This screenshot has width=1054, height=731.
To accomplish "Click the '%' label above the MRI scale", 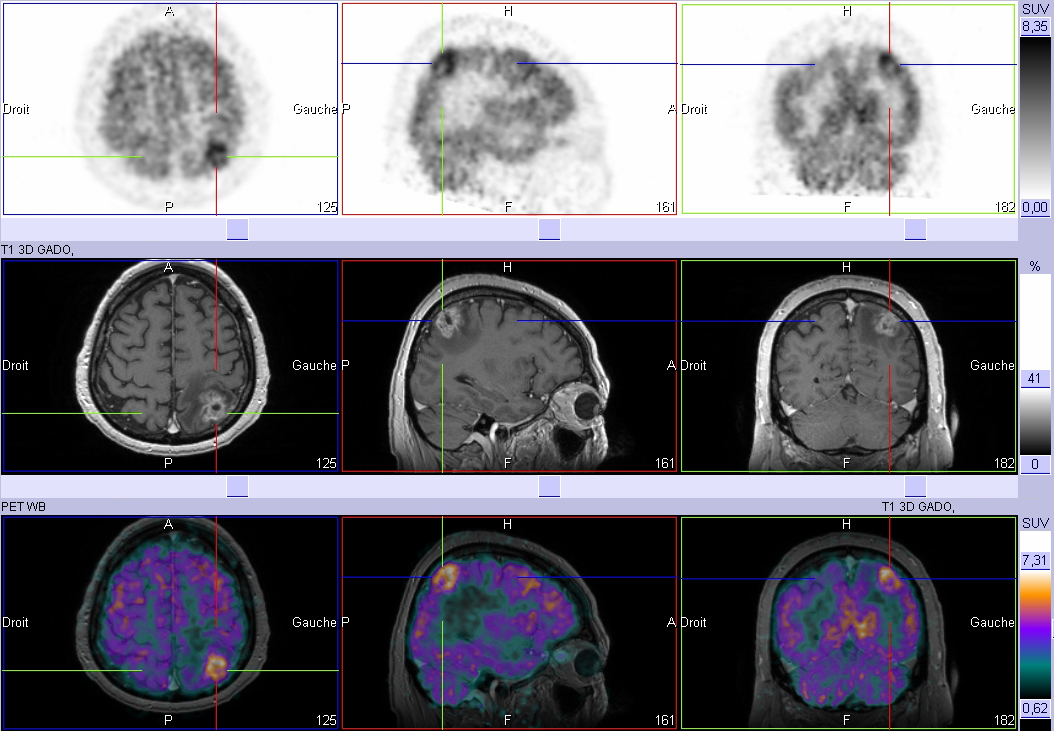I will click(x=1035, y=266).
